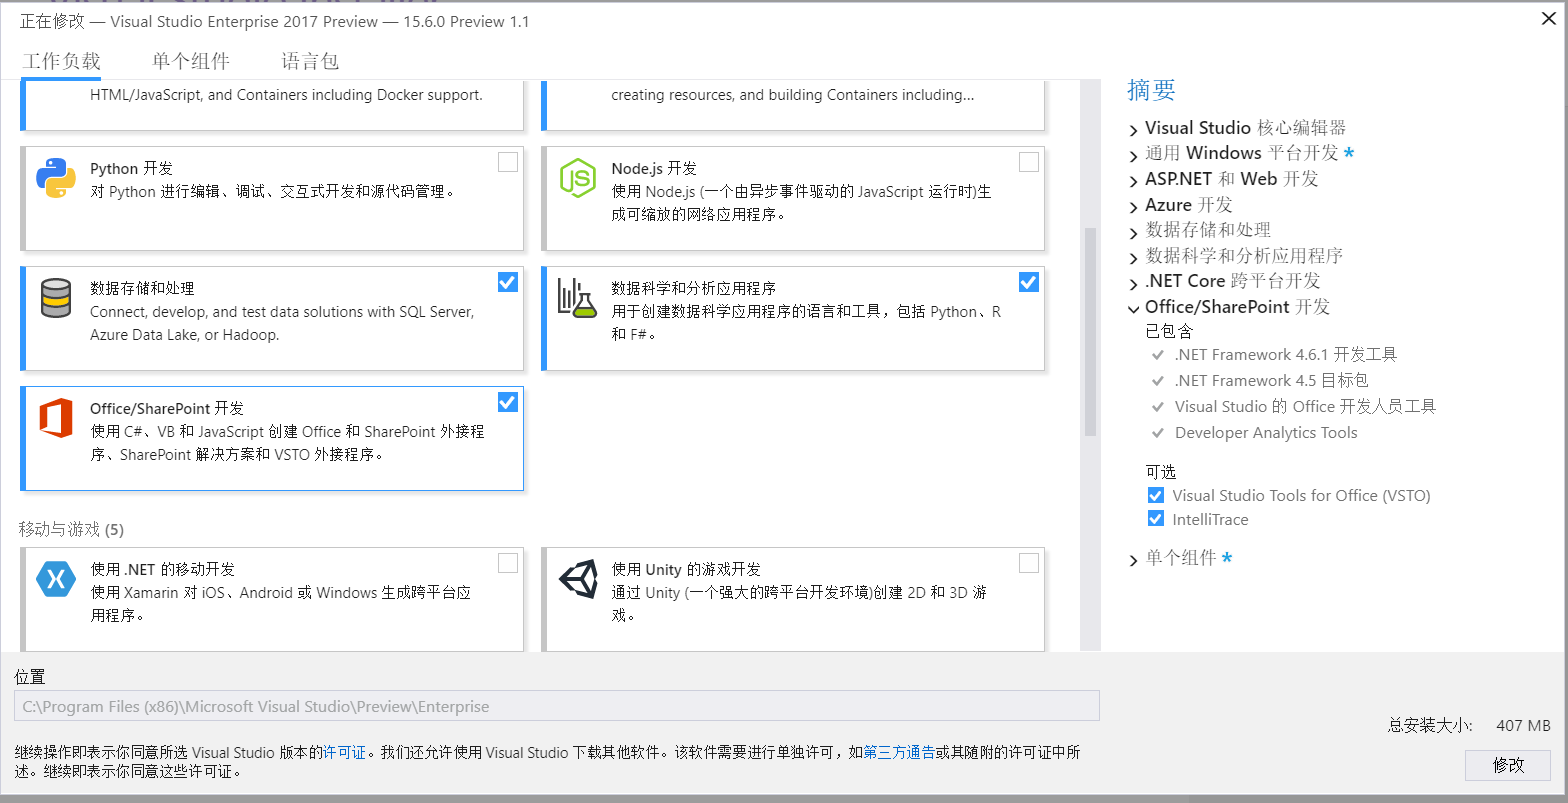The height and width of the screenshot is (803, 1568).
Task: Uncheck IntelliTrace optional component
Action: [x=1156, y=519]
